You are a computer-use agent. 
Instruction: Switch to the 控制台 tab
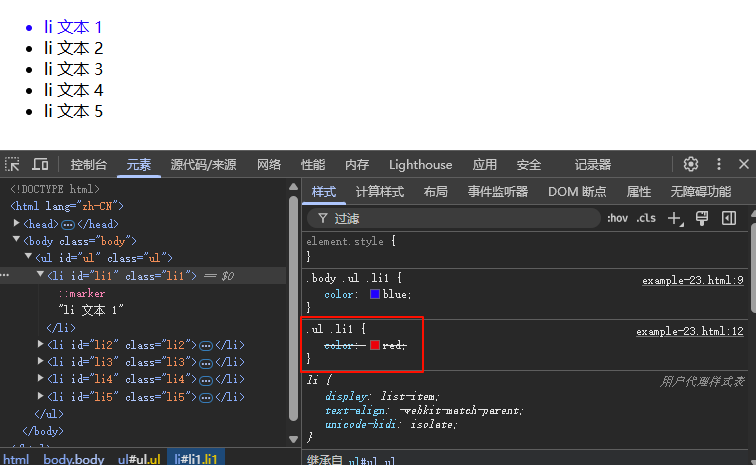(x=89, y=165)
